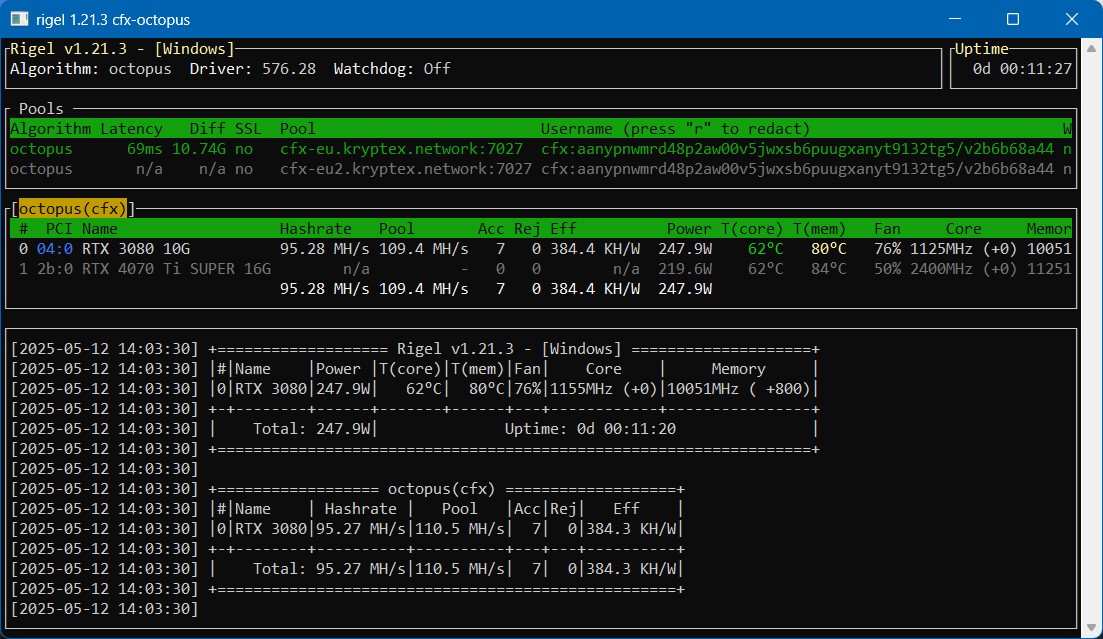
Task: Click the 10.74G difficulty value
Action: point(199,149)
